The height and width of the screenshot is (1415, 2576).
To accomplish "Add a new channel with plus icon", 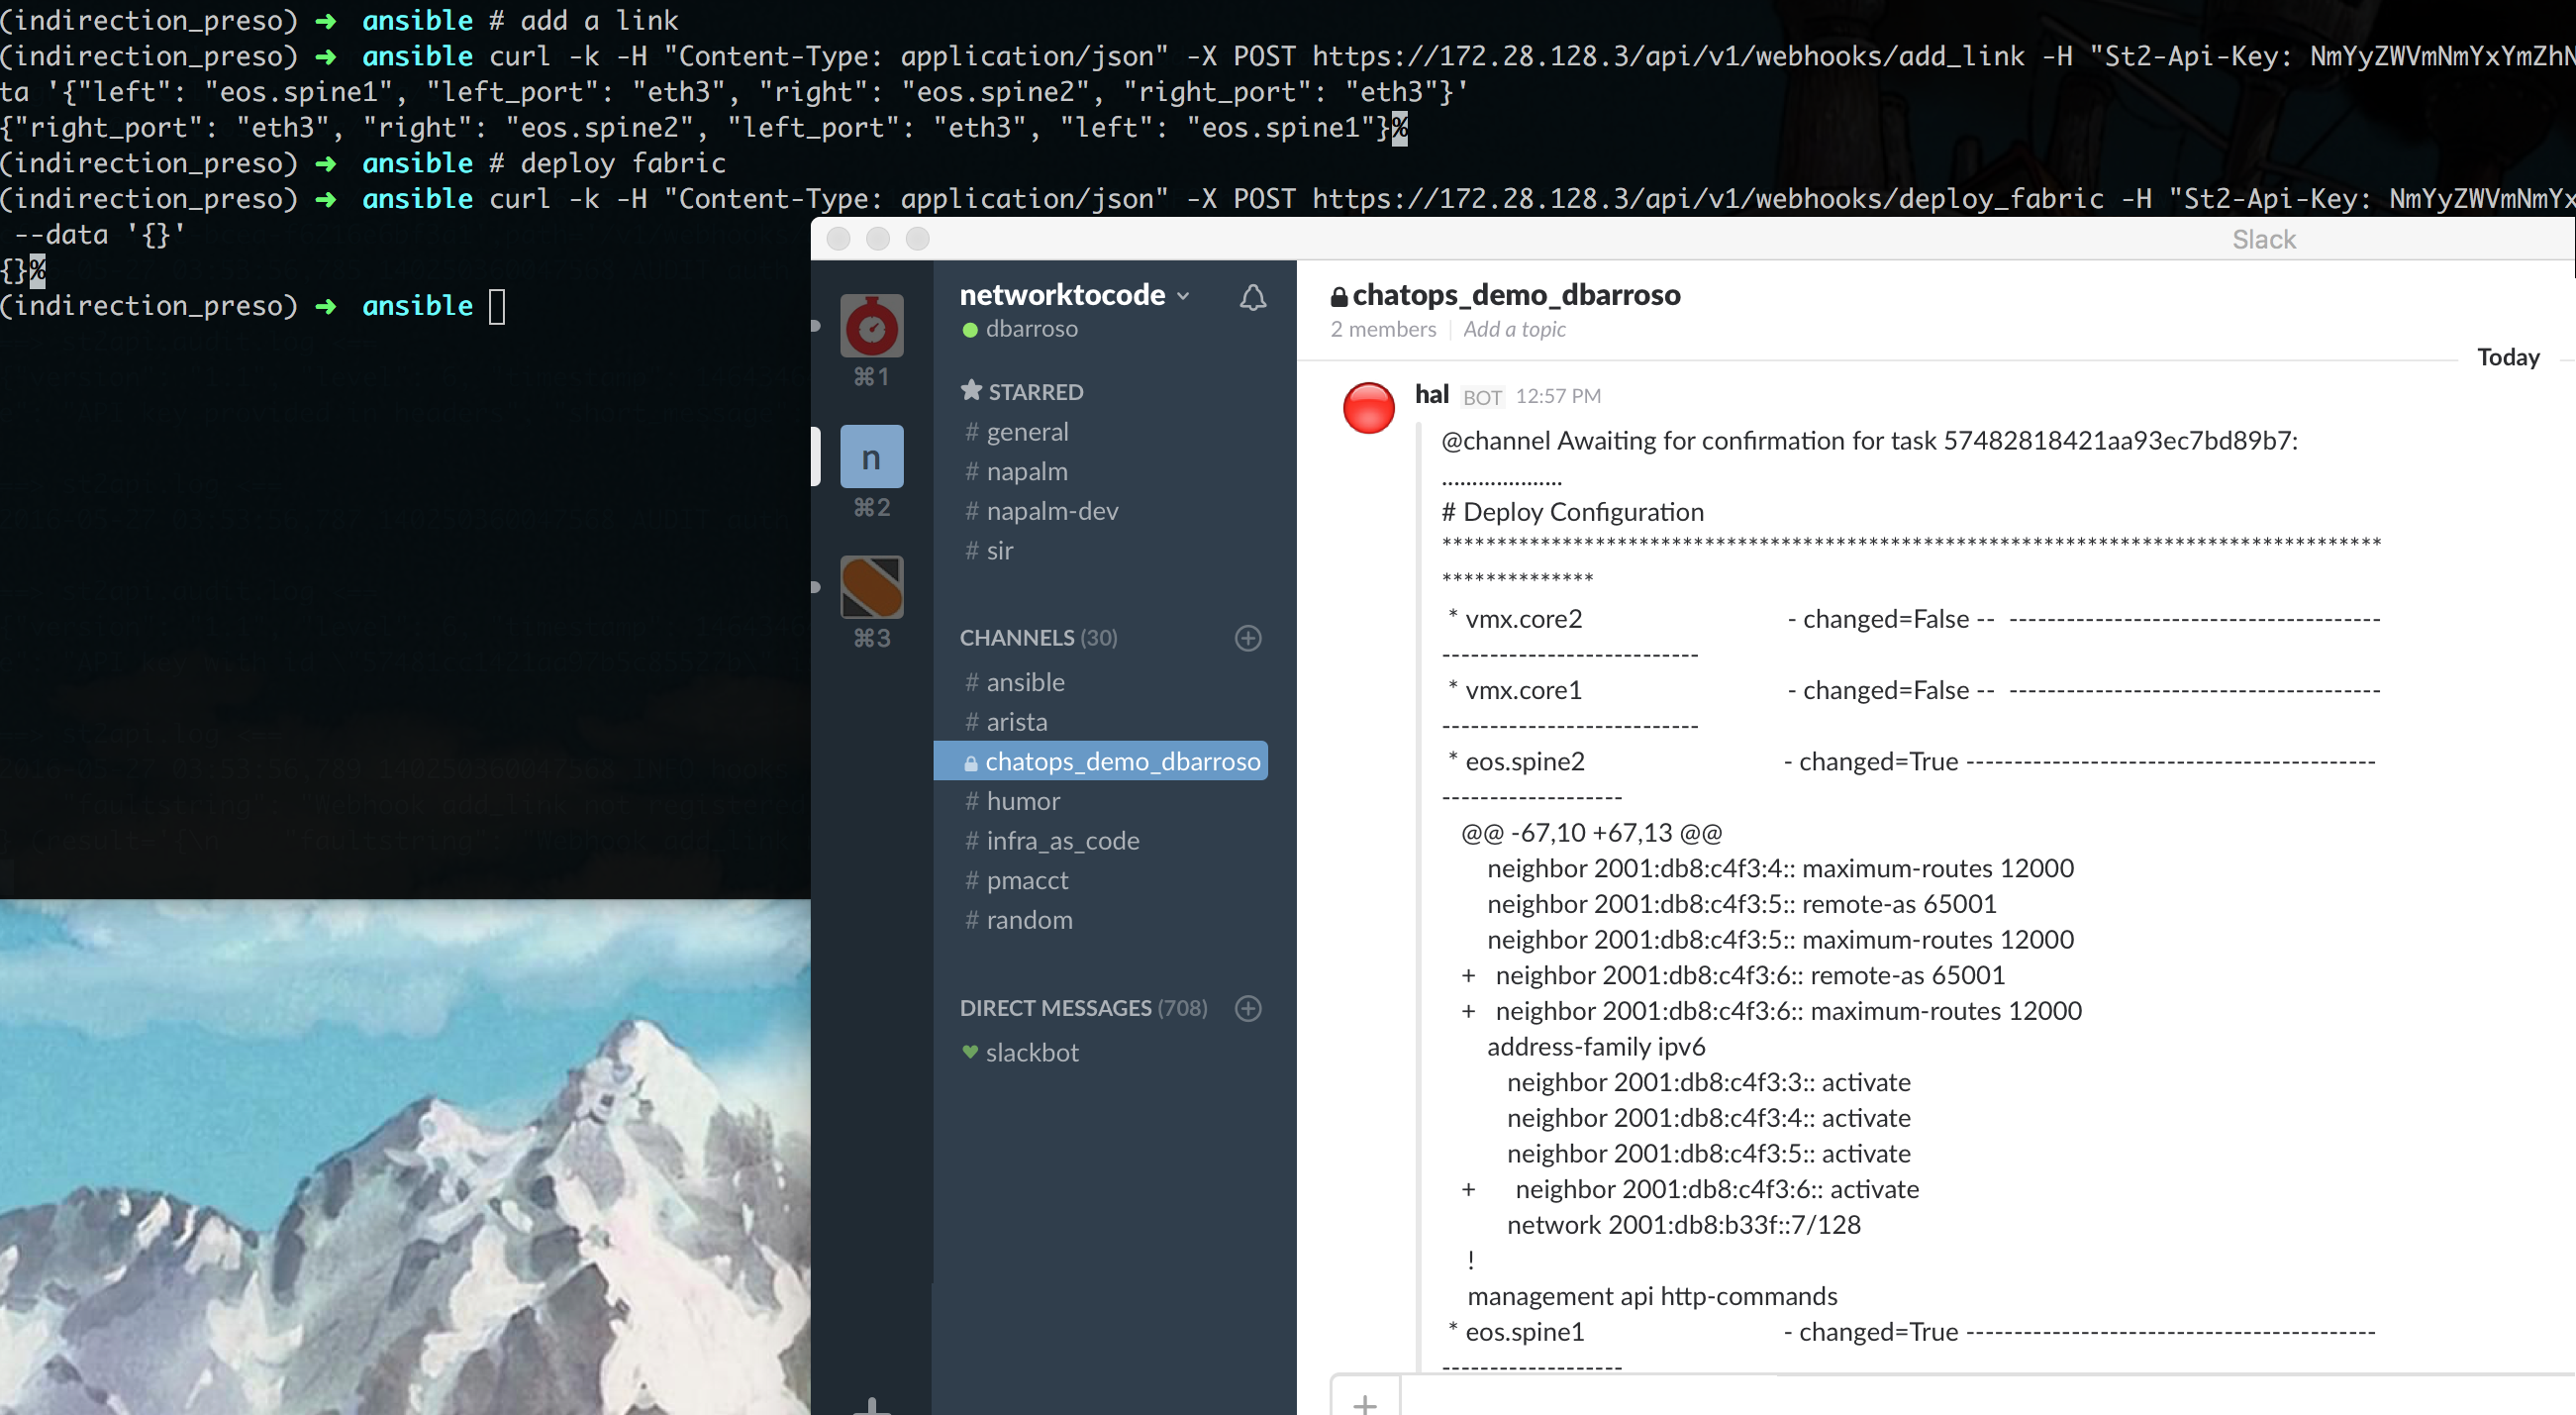I will (1248, 638).
